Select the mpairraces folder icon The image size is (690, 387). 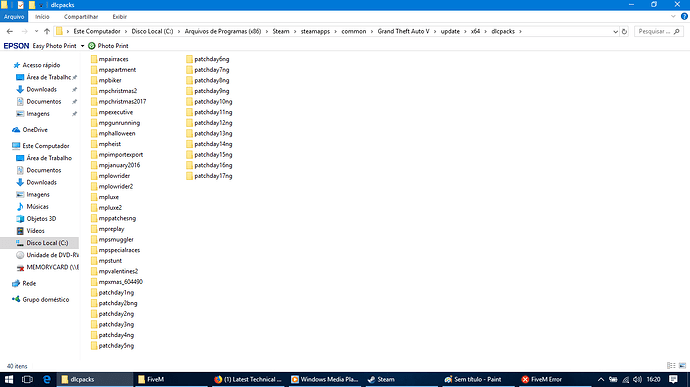coord(94,59)
